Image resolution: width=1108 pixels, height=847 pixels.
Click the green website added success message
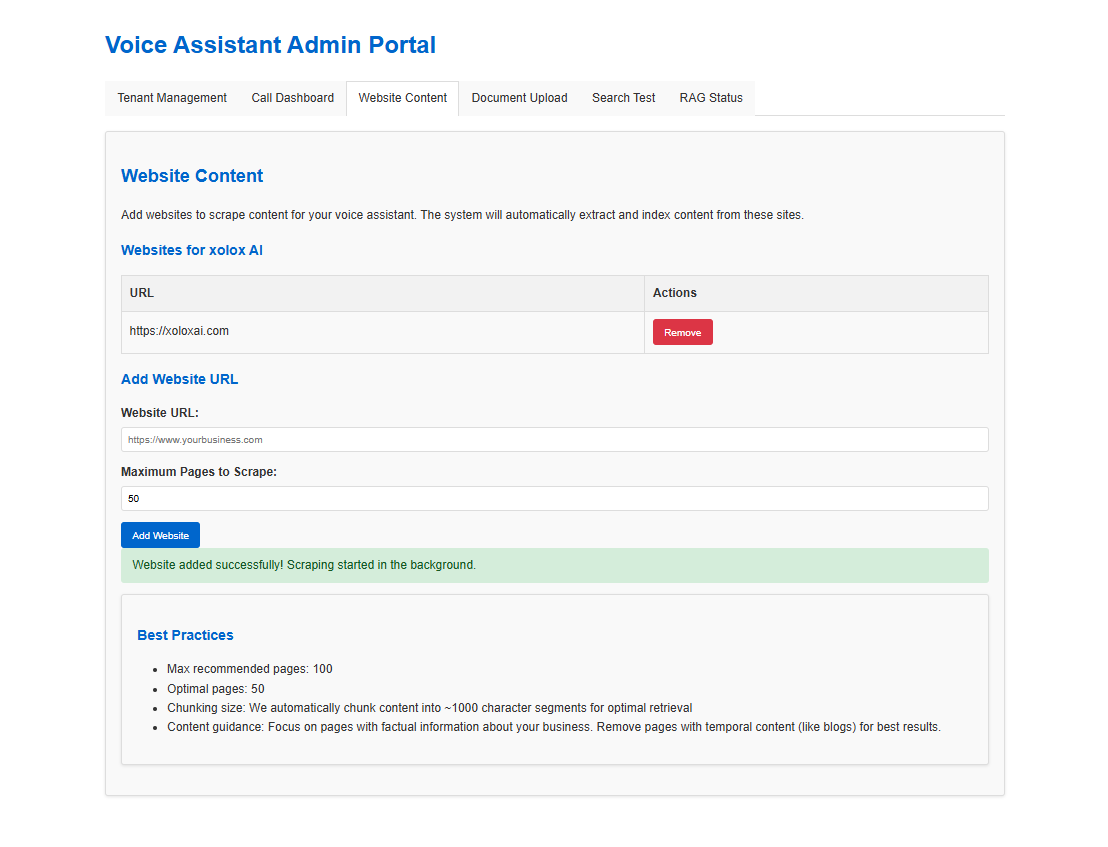click(x=554, y=565)
